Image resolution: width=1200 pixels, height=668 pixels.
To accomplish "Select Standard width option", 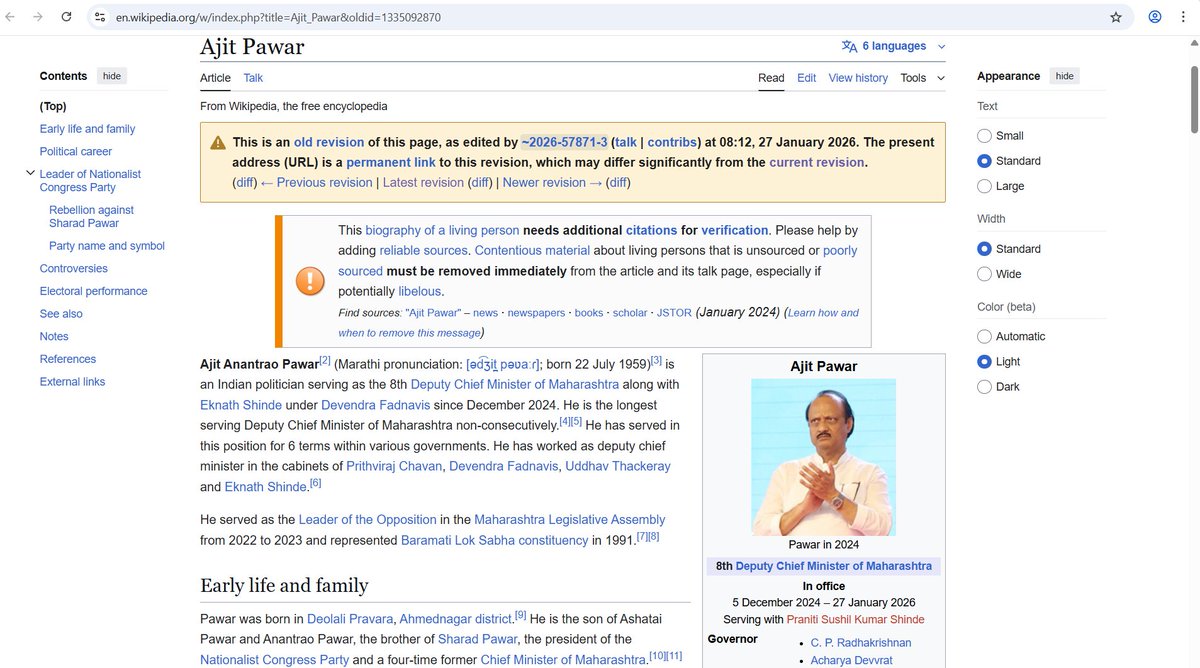I will (984, 249).
